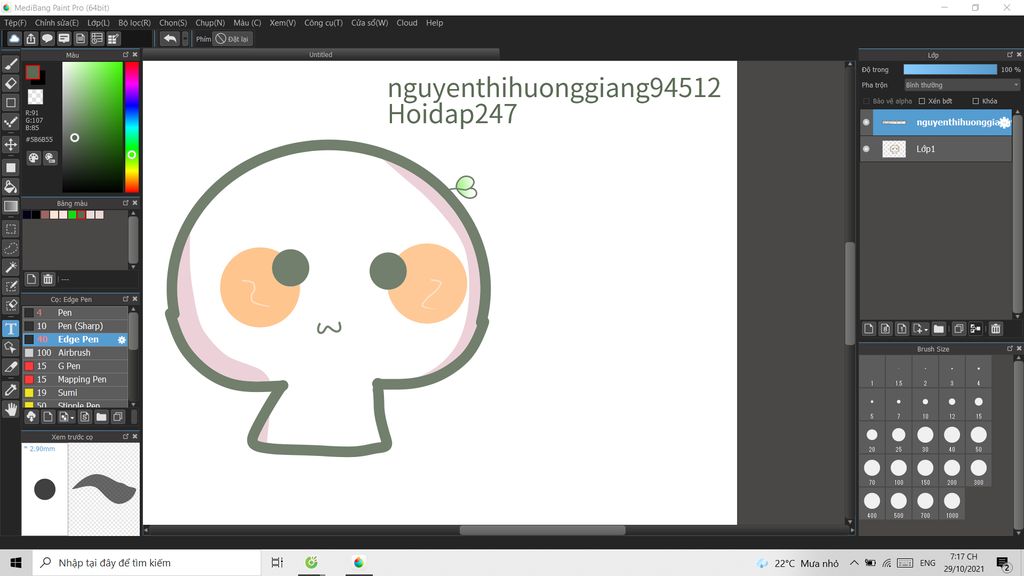Switch to the Untitled canvas tab
1024x576 pixels.
coord(321,55)
